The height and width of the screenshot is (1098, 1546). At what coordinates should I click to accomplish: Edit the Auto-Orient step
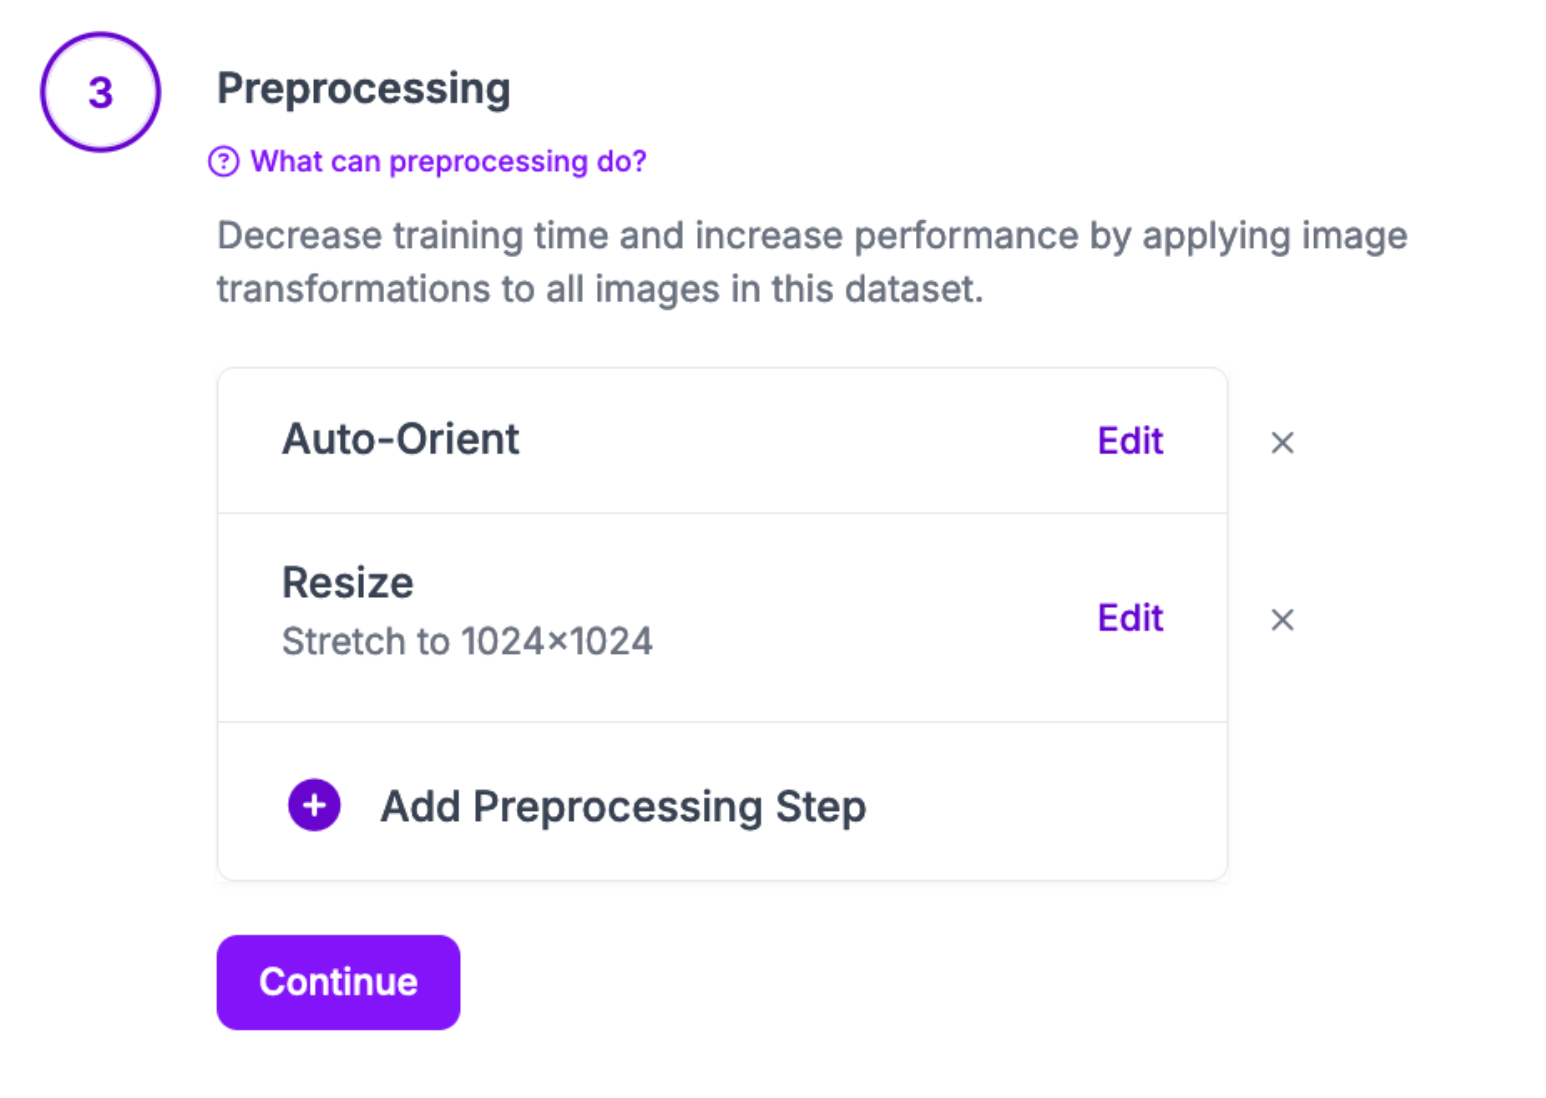click(x=1129, y=441)
